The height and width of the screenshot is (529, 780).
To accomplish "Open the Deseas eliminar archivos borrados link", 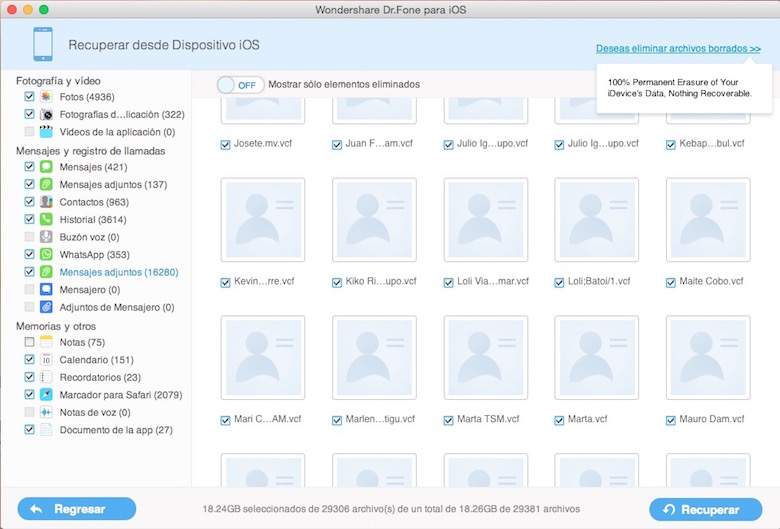I will coord(678,48).
